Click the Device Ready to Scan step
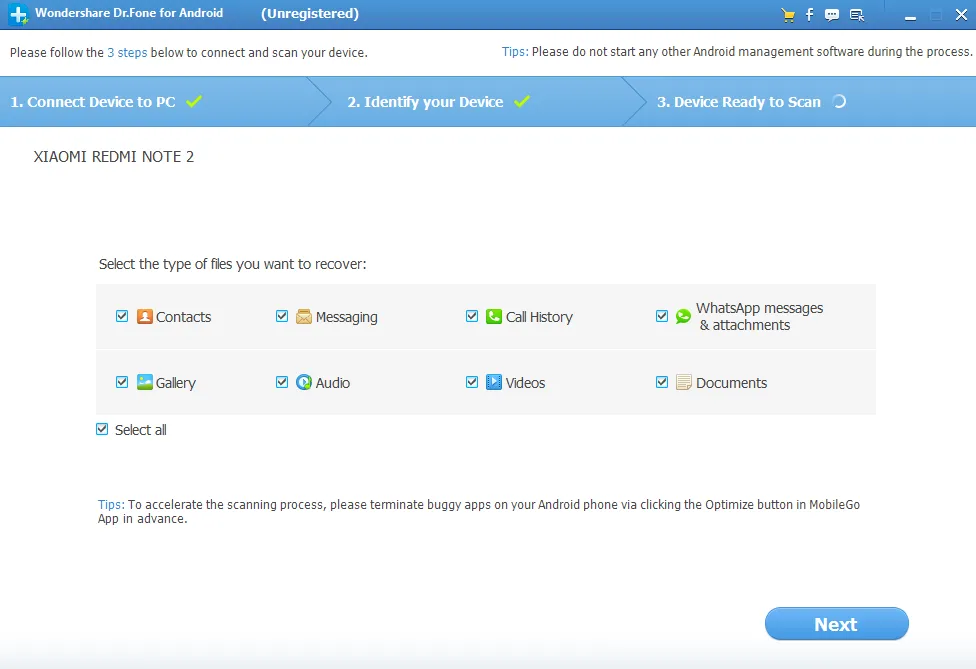Screen dimensions: 976x669 pos(738,102)
